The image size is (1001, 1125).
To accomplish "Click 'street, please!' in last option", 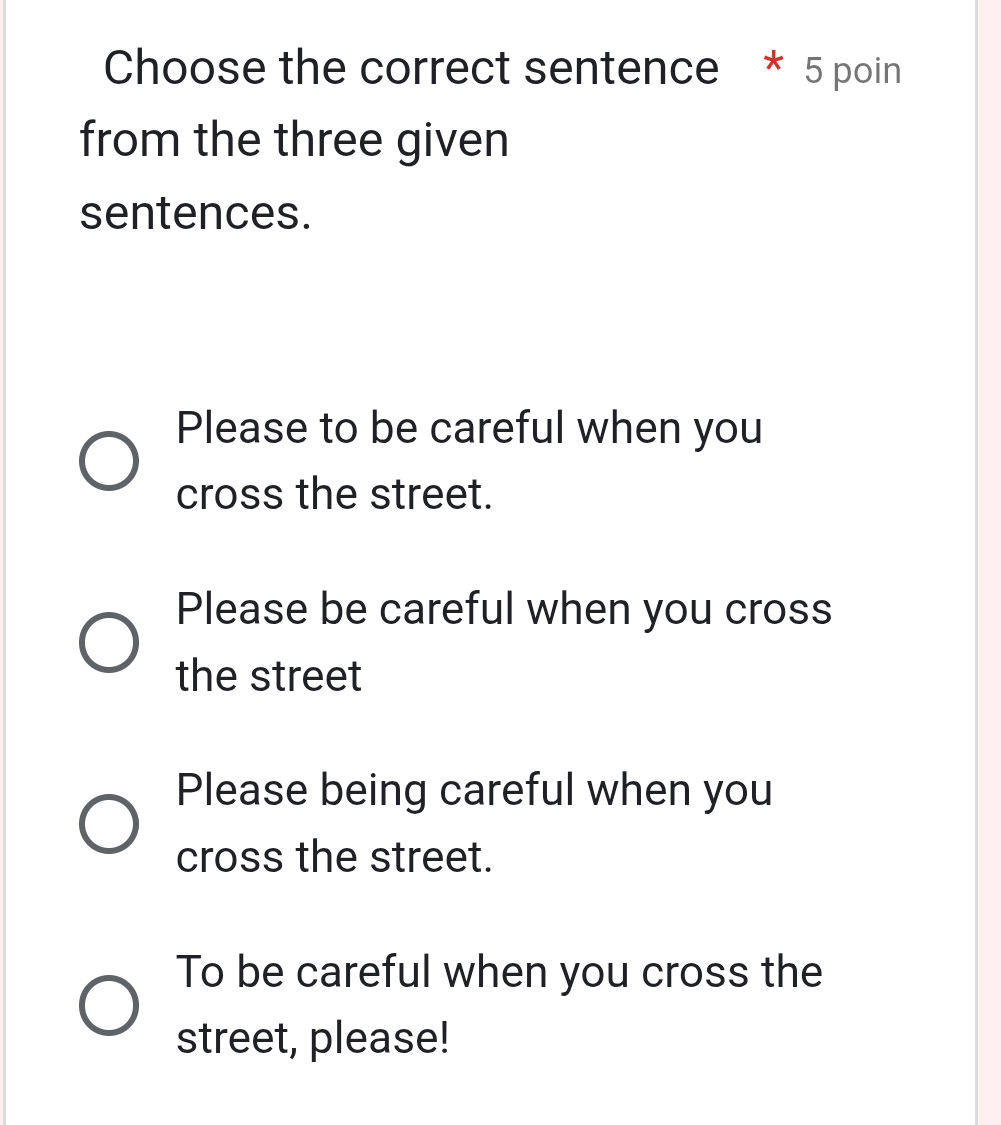I will 313,1037.
